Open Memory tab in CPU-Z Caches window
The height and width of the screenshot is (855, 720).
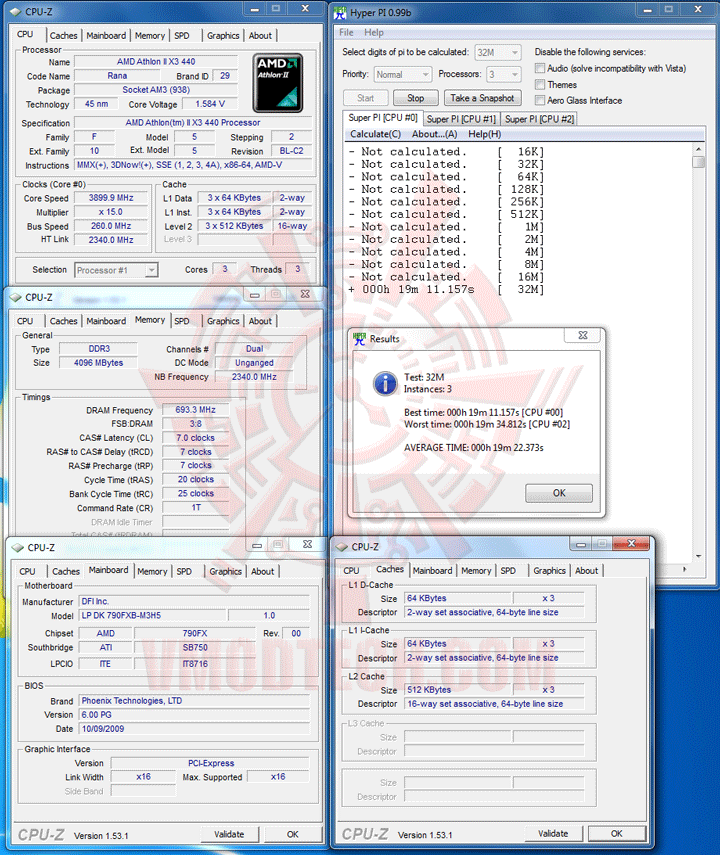pos(476,570)
